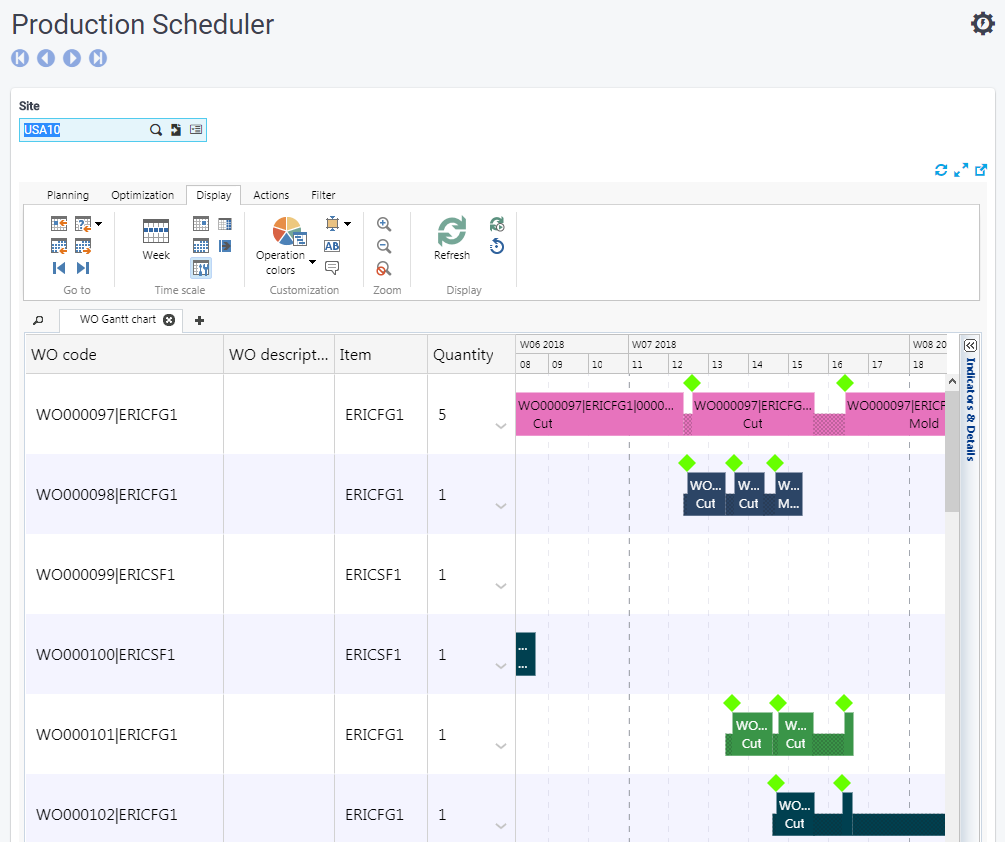The height and width of the screenshot is (842, 1005).
Task: Click the zoom out magnifier icon
Action: pyautogui.click(x=383, y=247)
